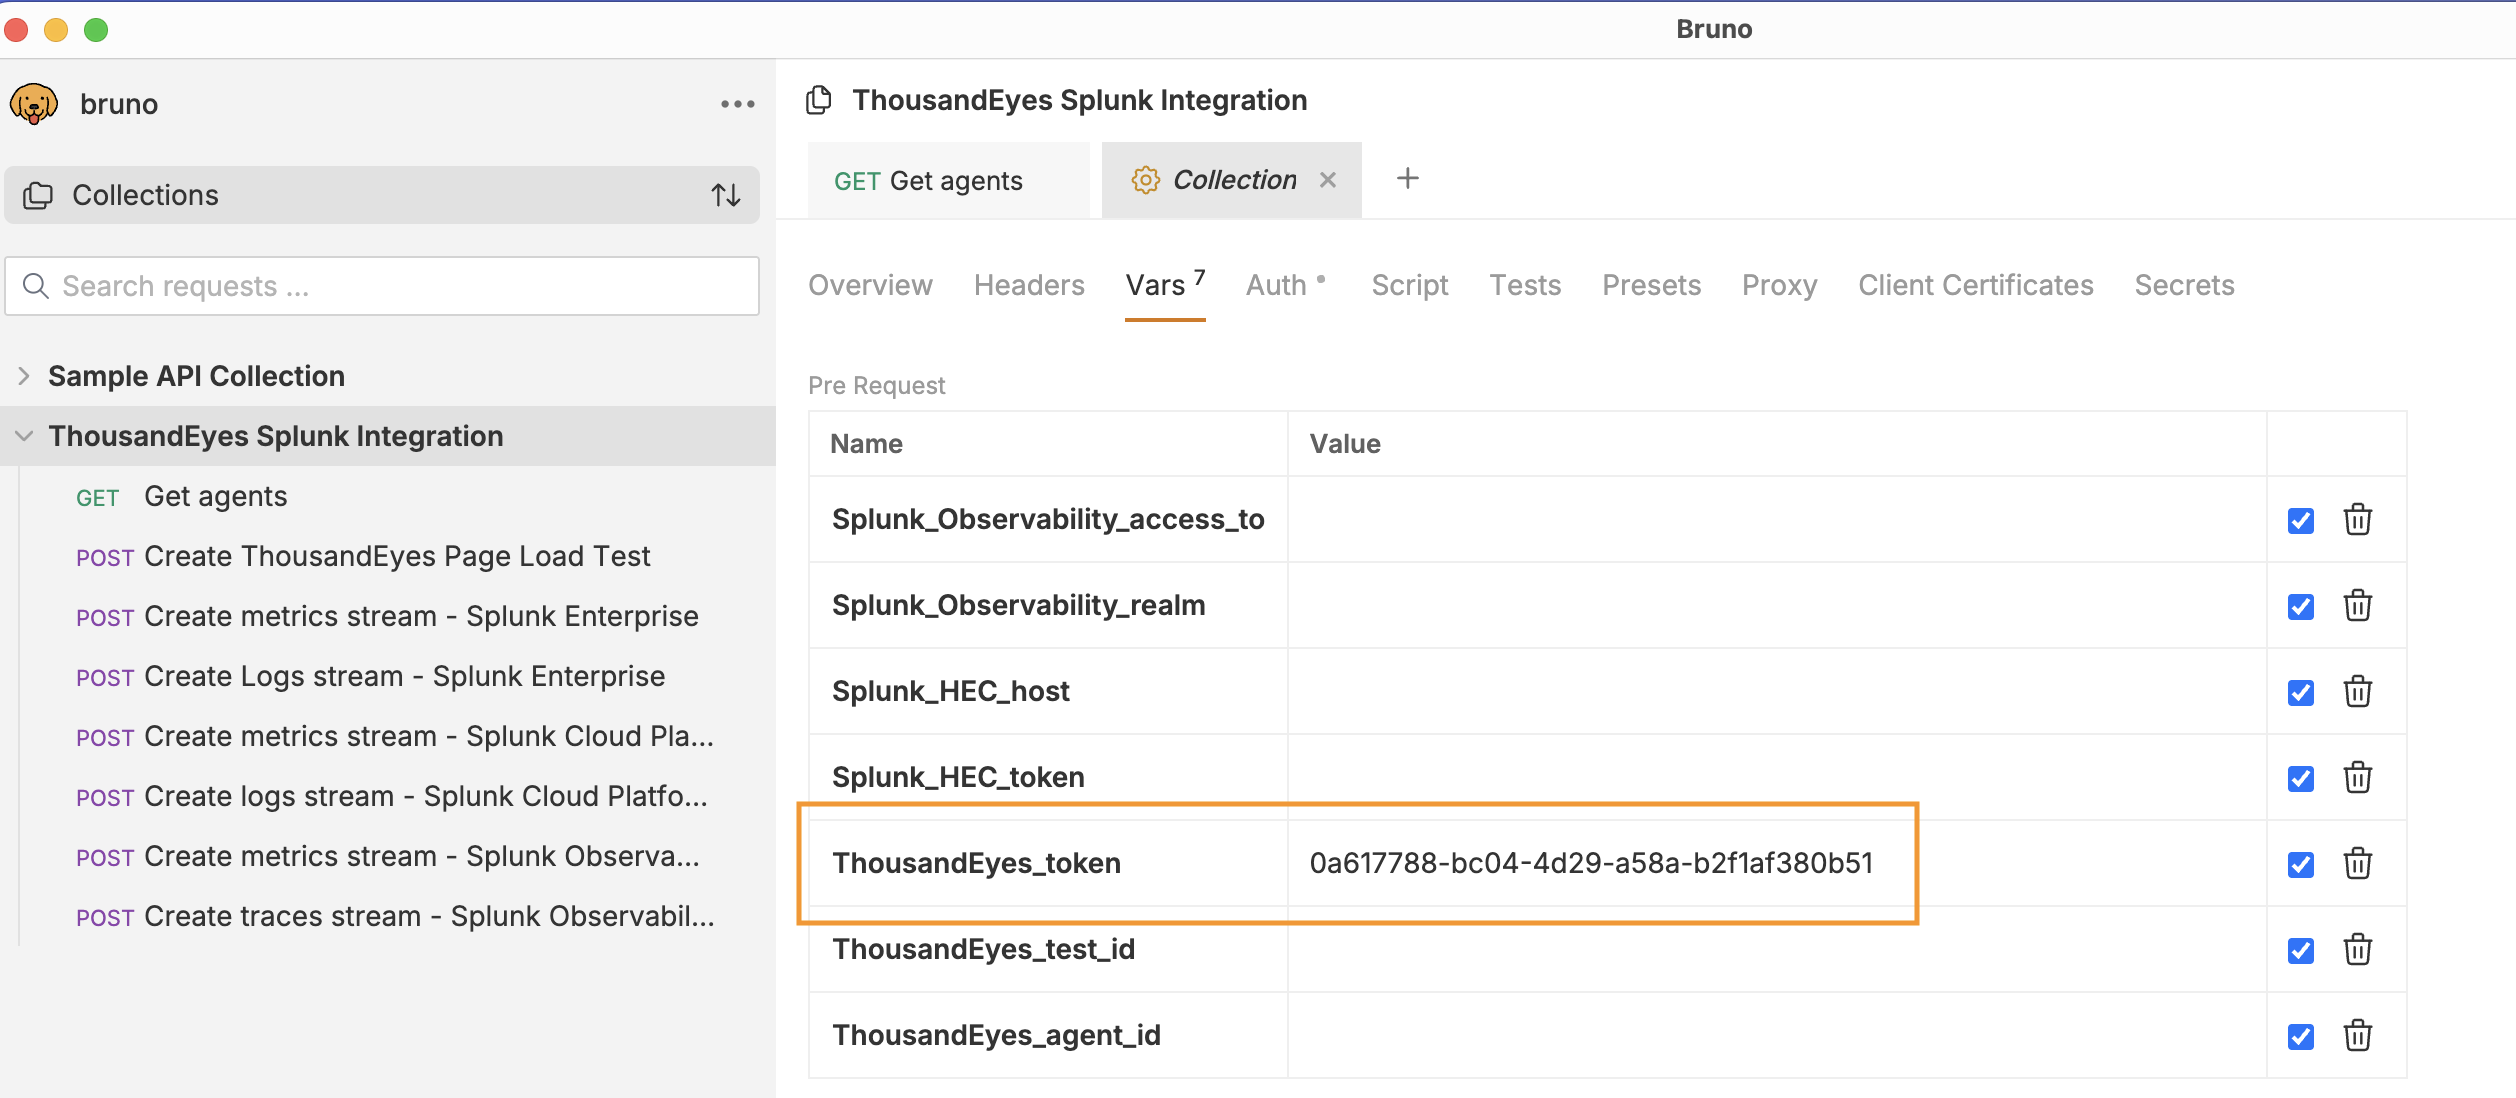Image resolution: width=2516 pixels, height=1098 pixels.
Task: Click the Bruno dog logo icon
Action: pyautogui.click(x=33, y=104)
